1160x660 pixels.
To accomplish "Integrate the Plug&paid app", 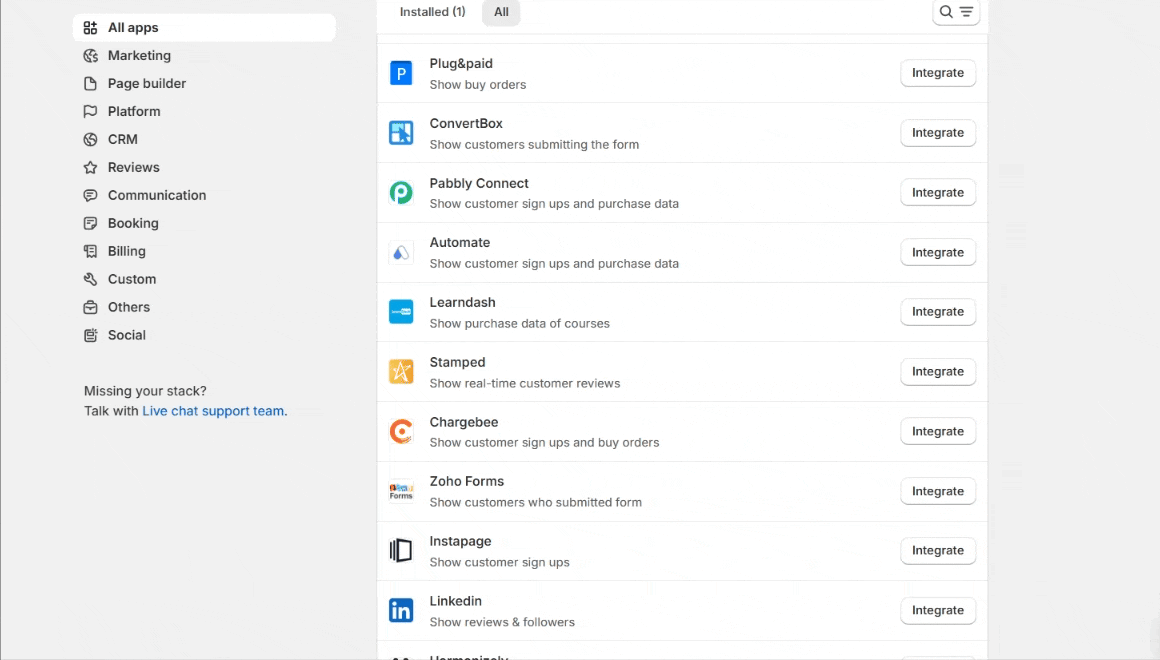I will click(937, 73).
